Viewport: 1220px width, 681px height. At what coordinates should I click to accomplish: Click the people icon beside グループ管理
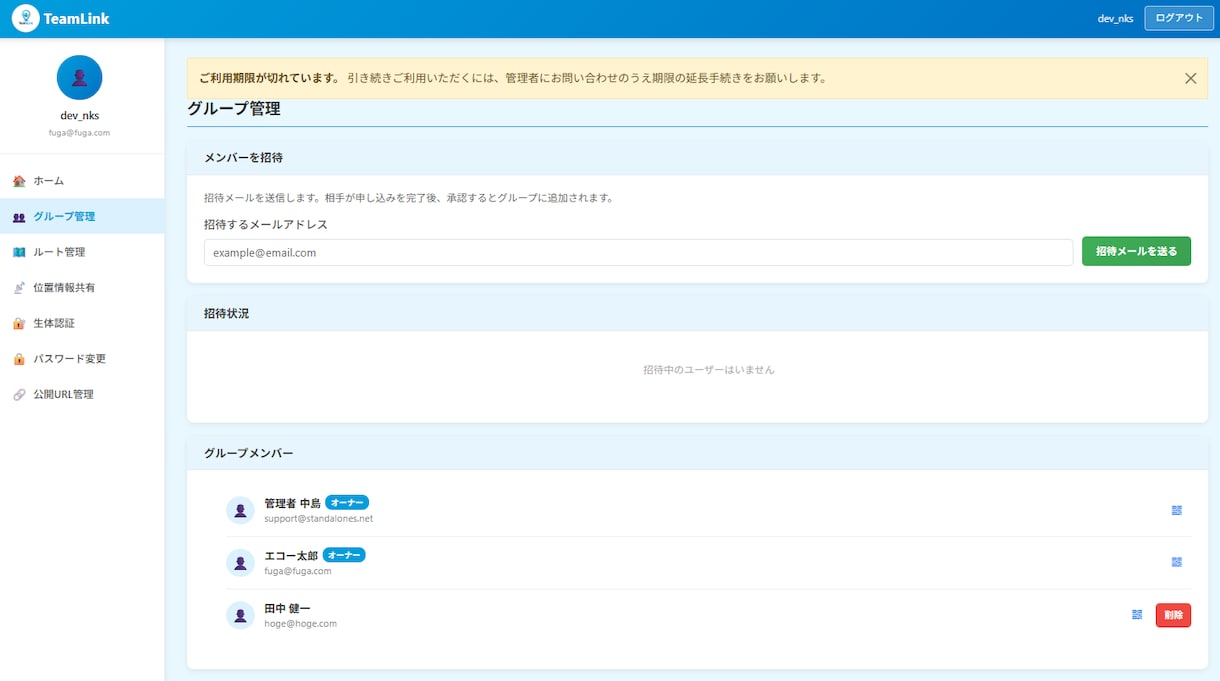point(19,217)
